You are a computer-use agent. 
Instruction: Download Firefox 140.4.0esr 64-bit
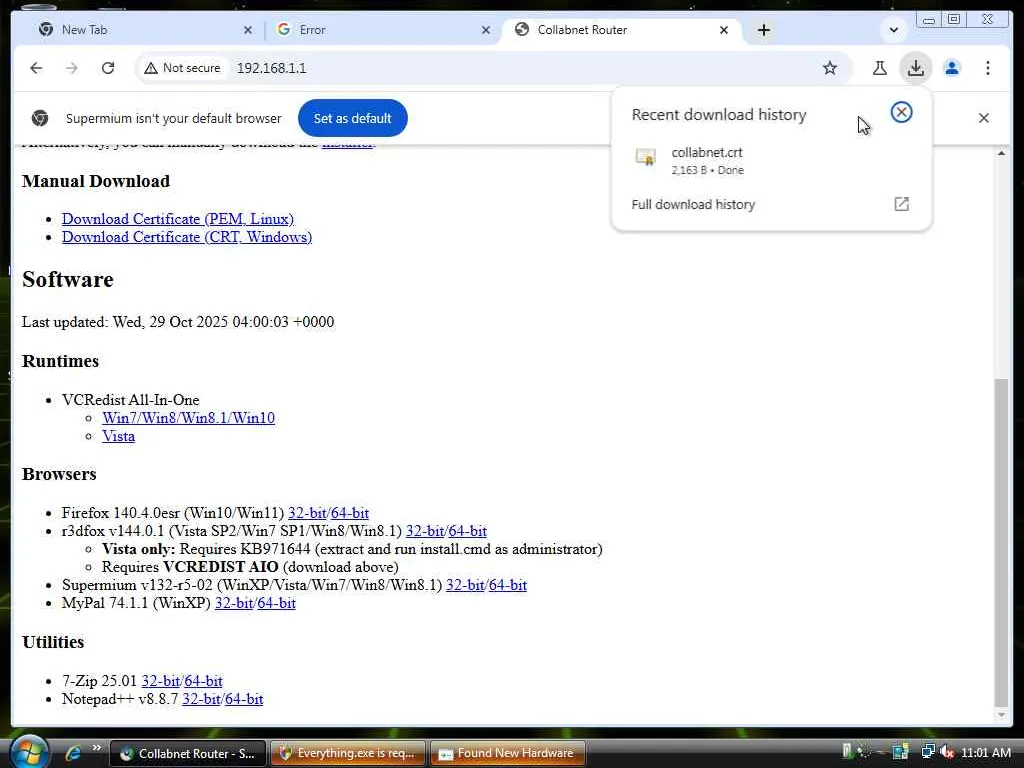point(349,513)
